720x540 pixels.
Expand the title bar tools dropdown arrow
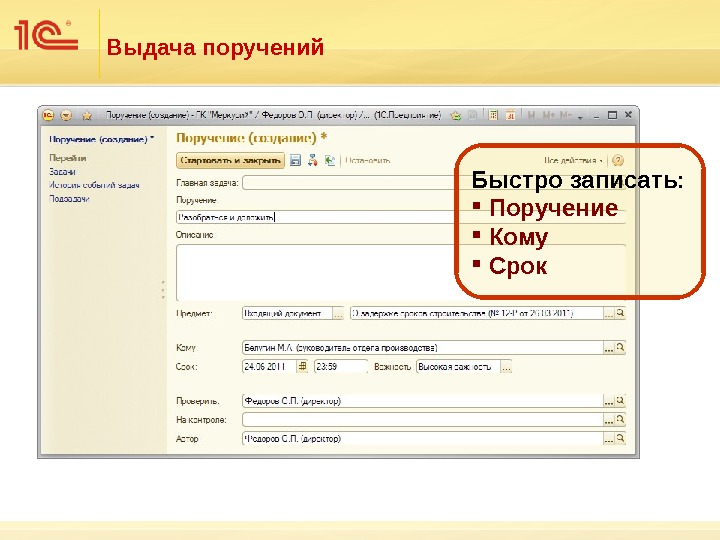(580, 117)
